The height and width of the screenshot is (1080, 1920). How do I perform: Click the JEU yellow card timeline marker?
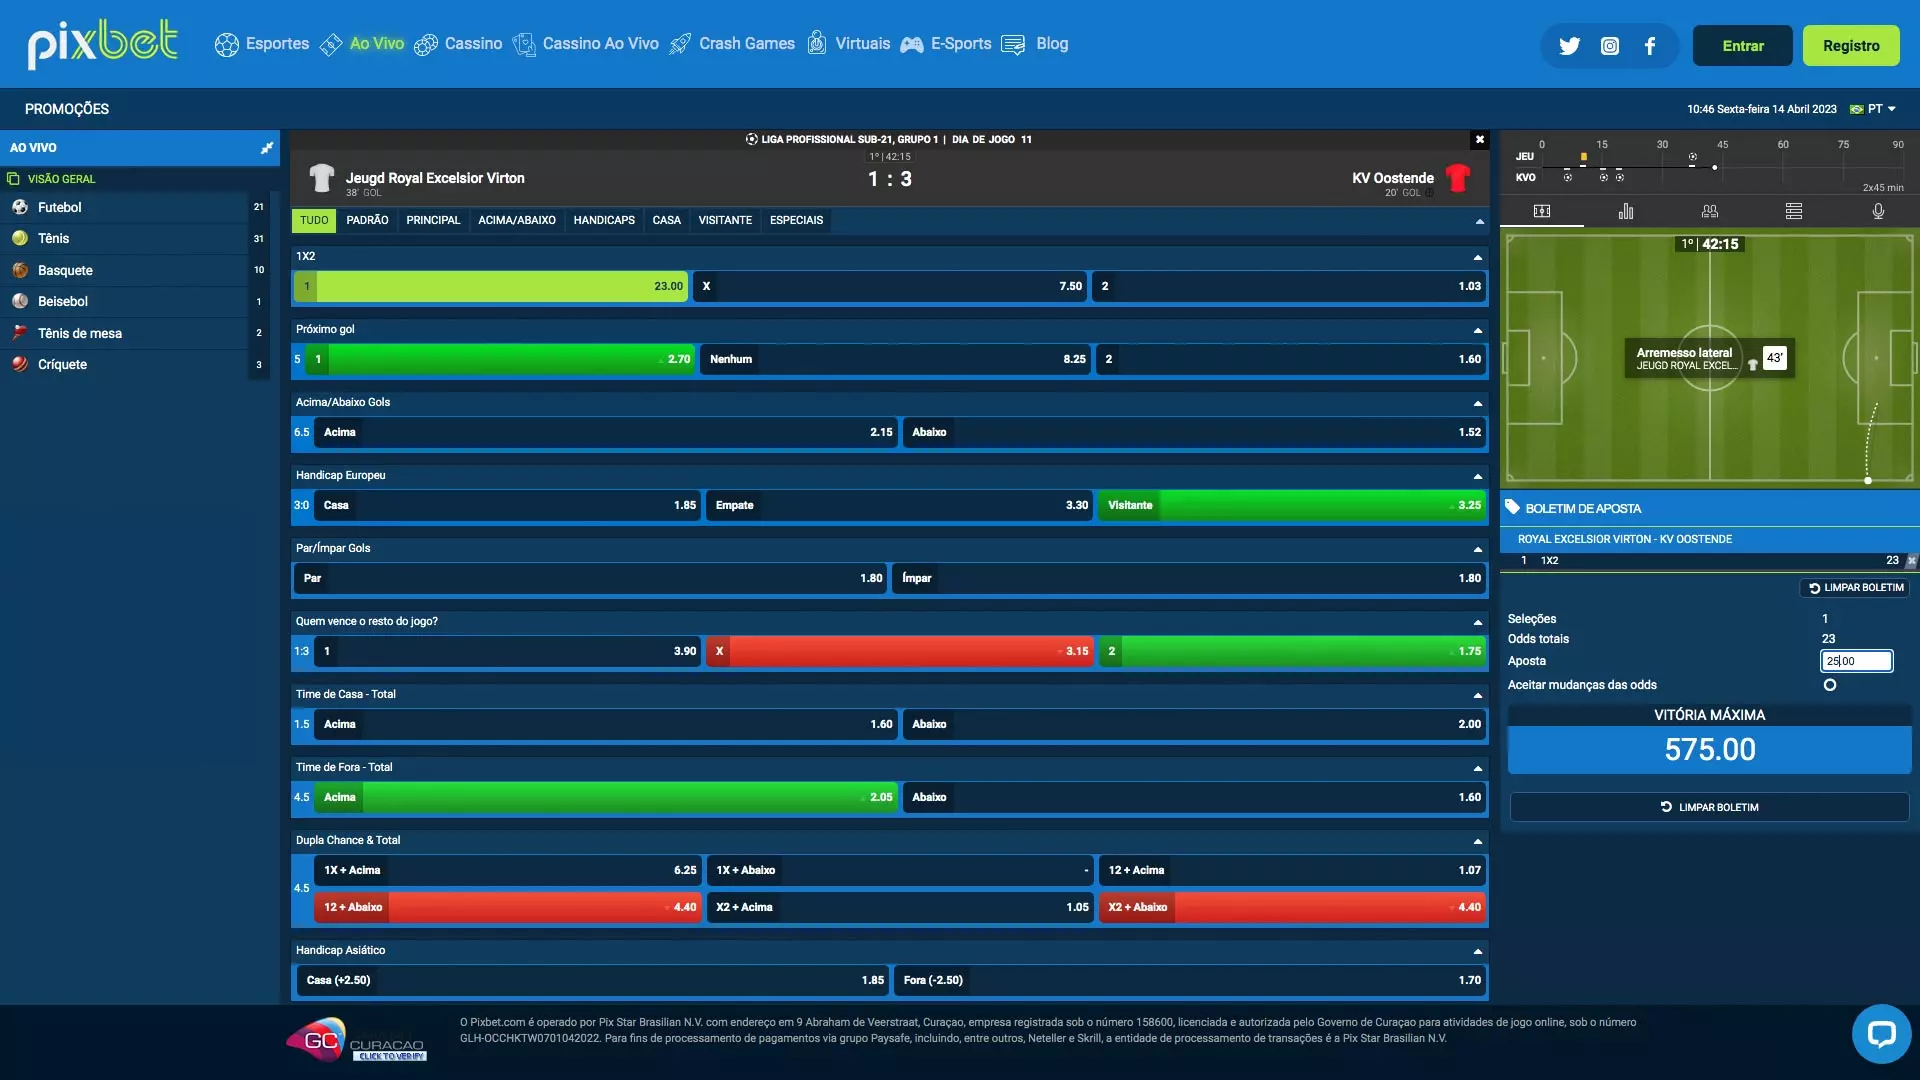1583,157
